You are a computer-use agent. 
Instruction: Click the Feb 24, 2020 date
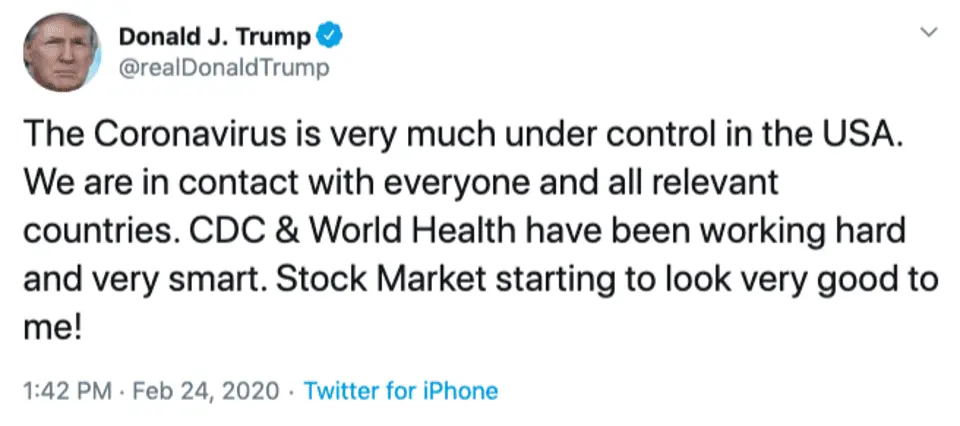point(209,391)
